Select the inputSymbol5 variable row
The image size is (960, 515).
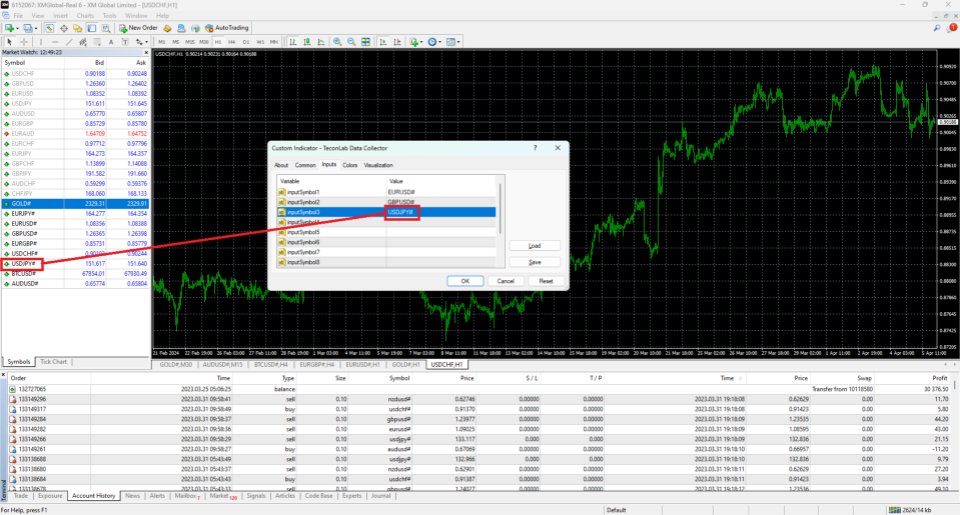[386, 232]
